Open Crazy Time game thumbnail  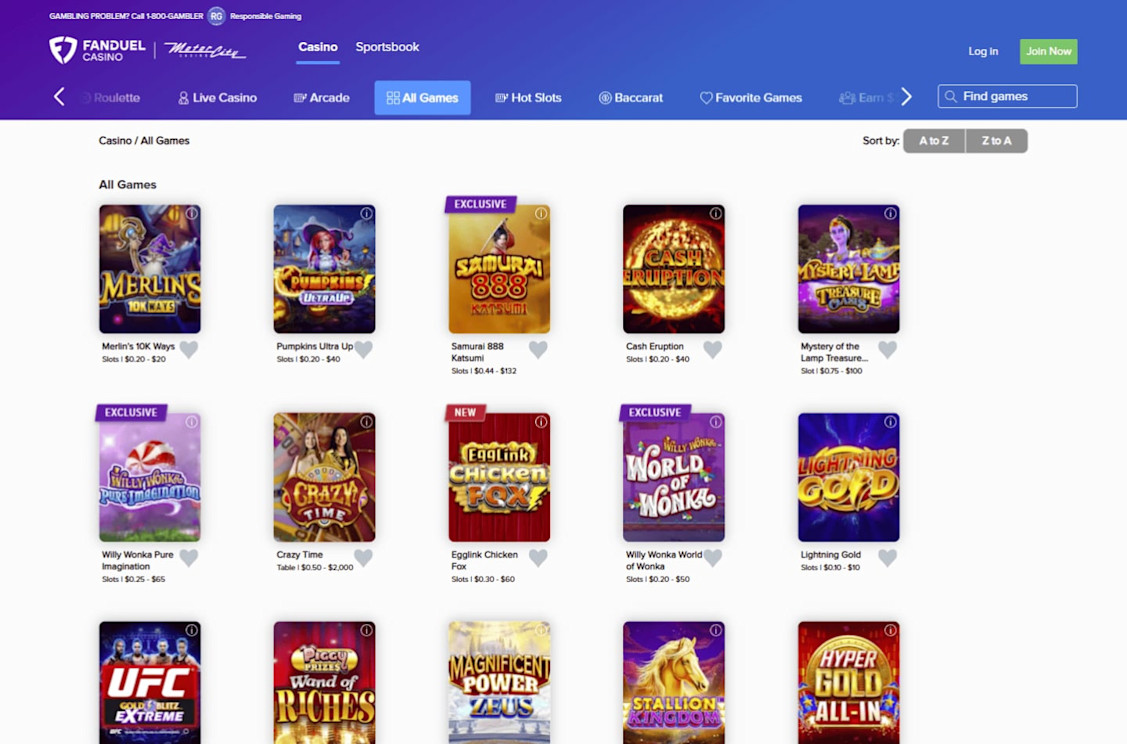click(x=324, y=477)
